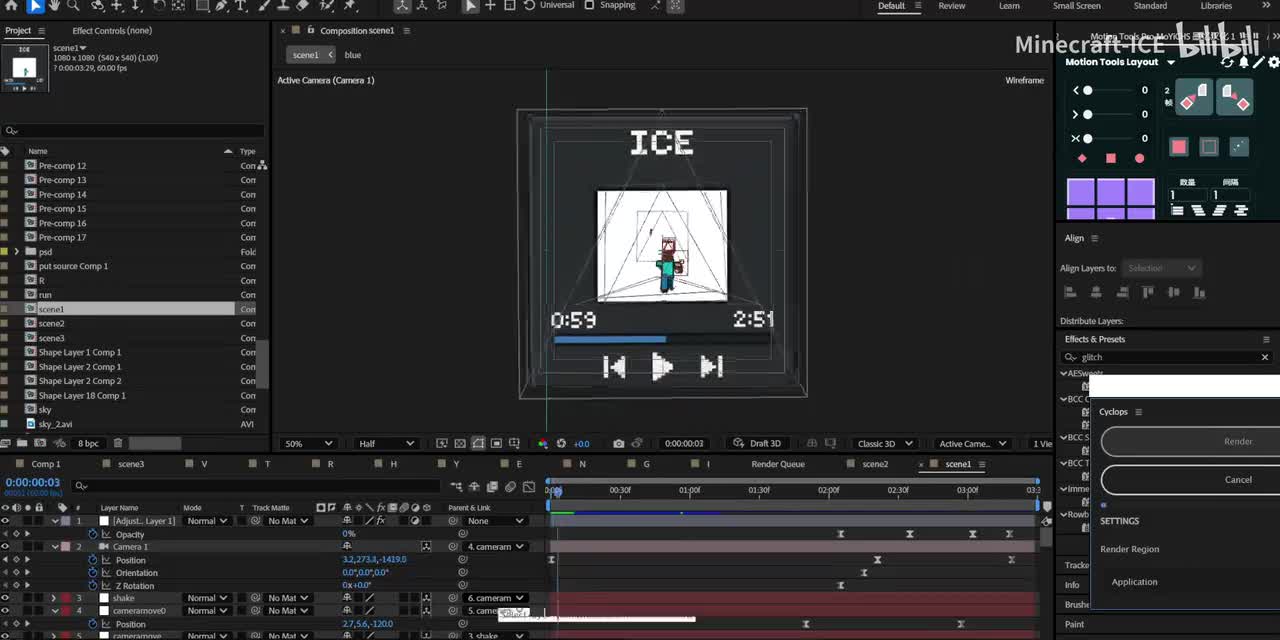The width and height of the screenshot is (1280, 640).
Task: Click the pink diamond keyframe icon
Action: tap(1081, 158)
